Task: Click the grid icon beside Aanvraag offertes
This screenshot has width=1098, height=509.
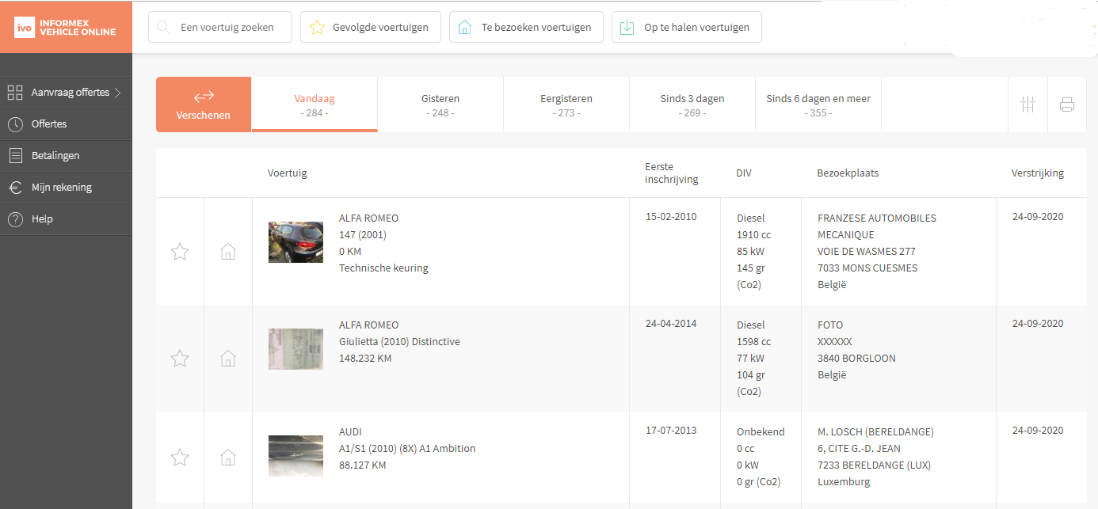Action: 15,92
